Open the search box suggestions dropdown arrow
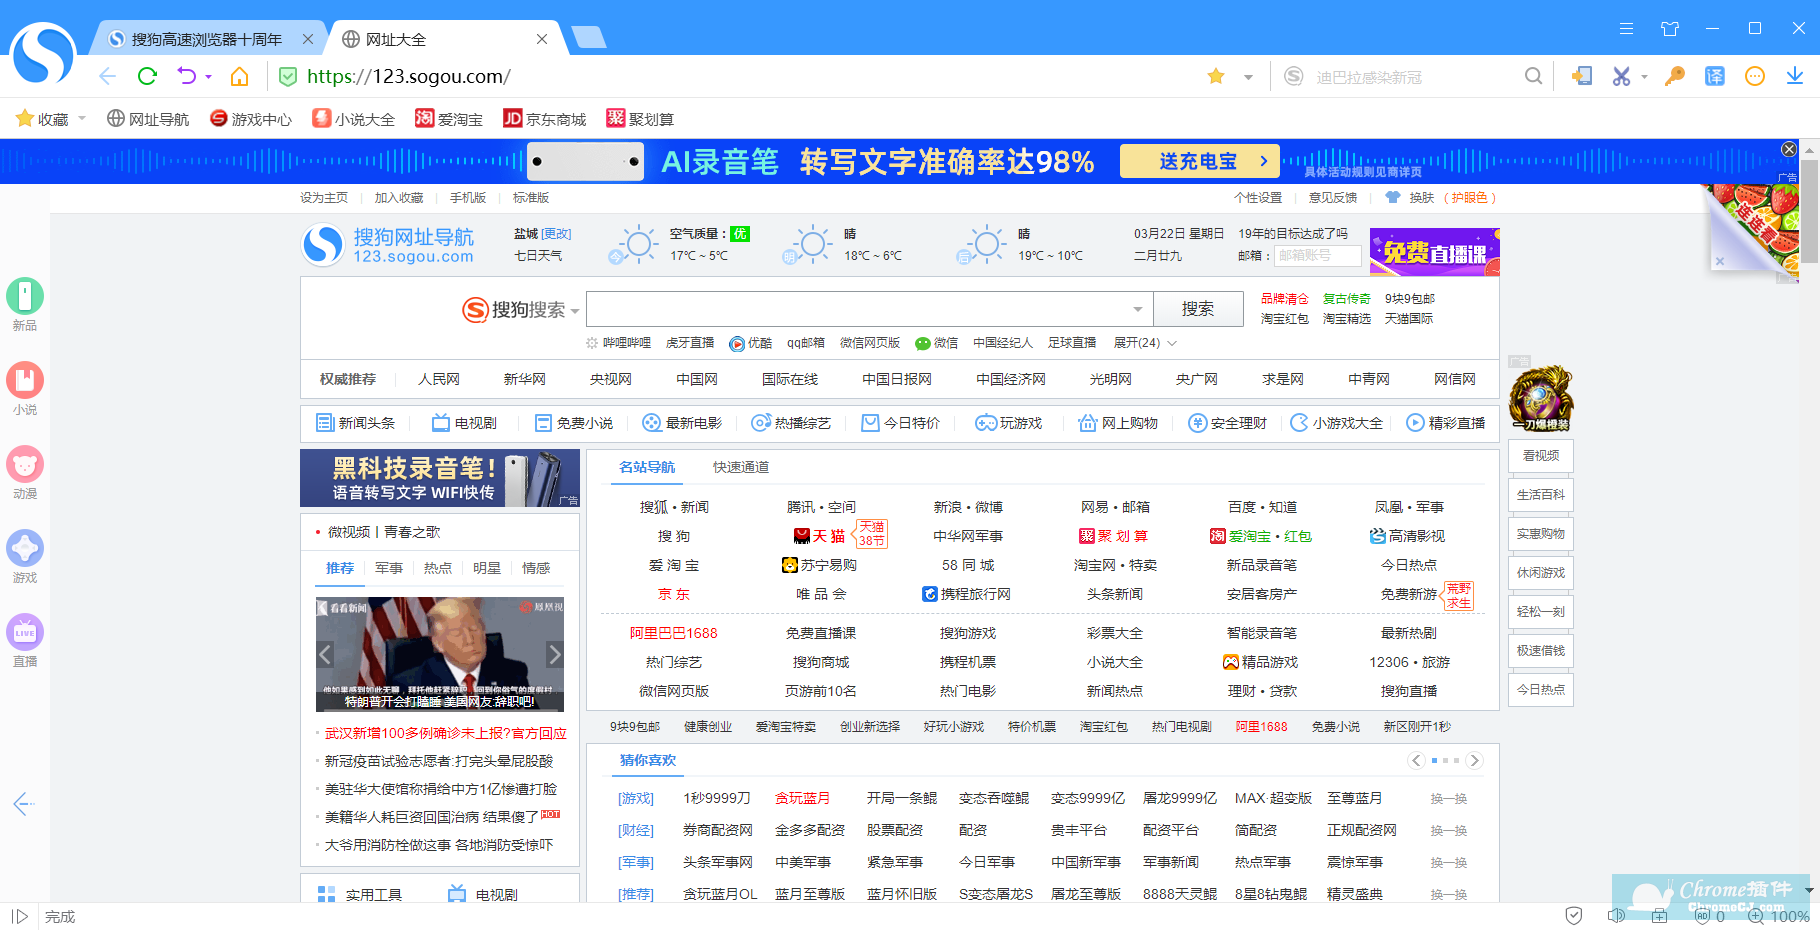The width and height of the screenshot is (1820, 930). [x=1138, y=310]
